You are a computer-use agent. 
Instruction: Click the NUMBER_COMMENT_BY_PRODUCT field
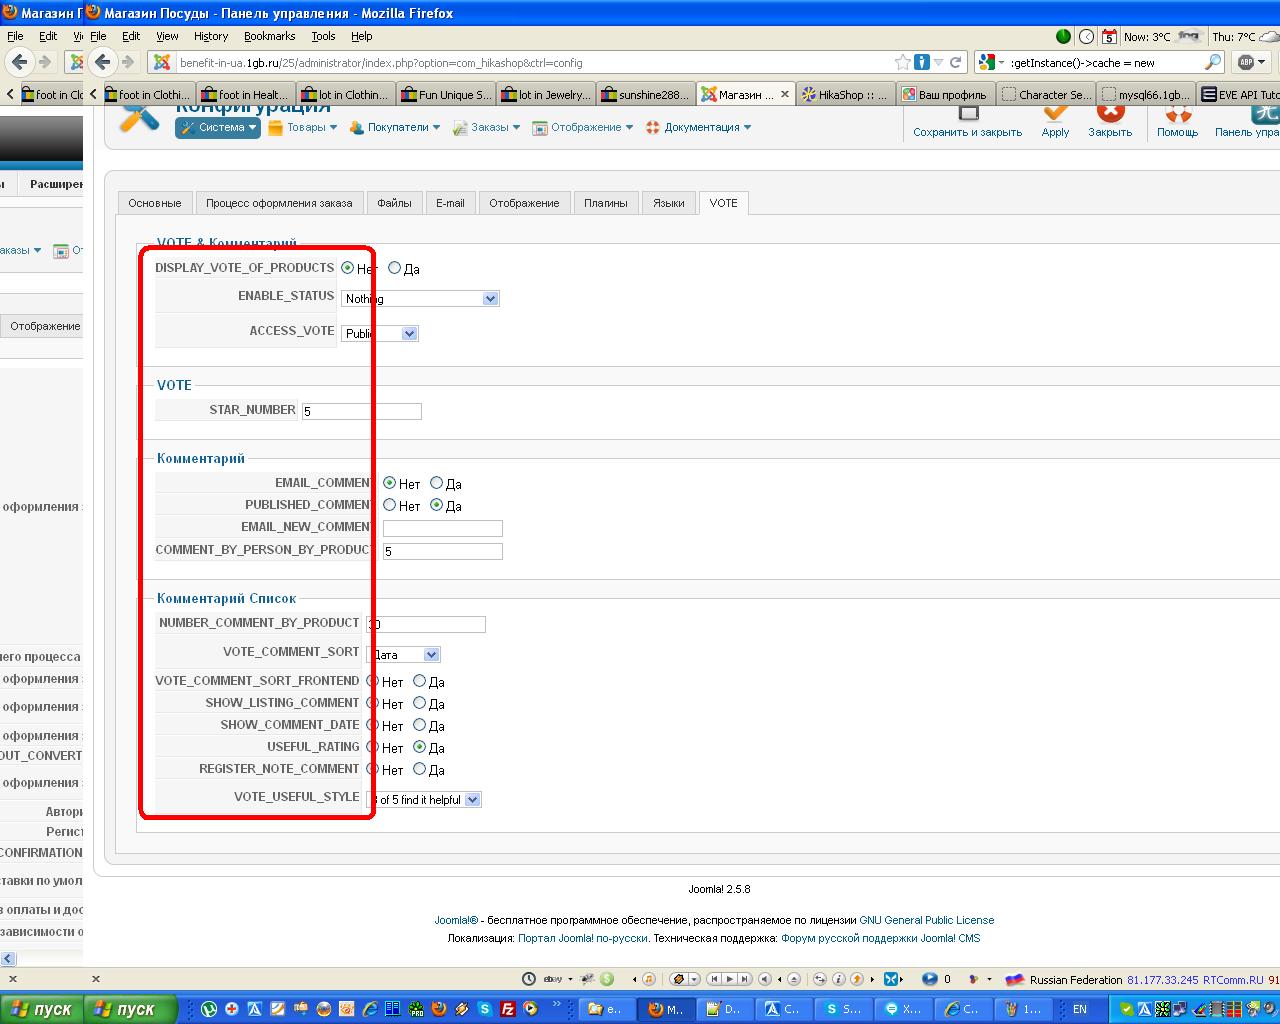point(426,624)
